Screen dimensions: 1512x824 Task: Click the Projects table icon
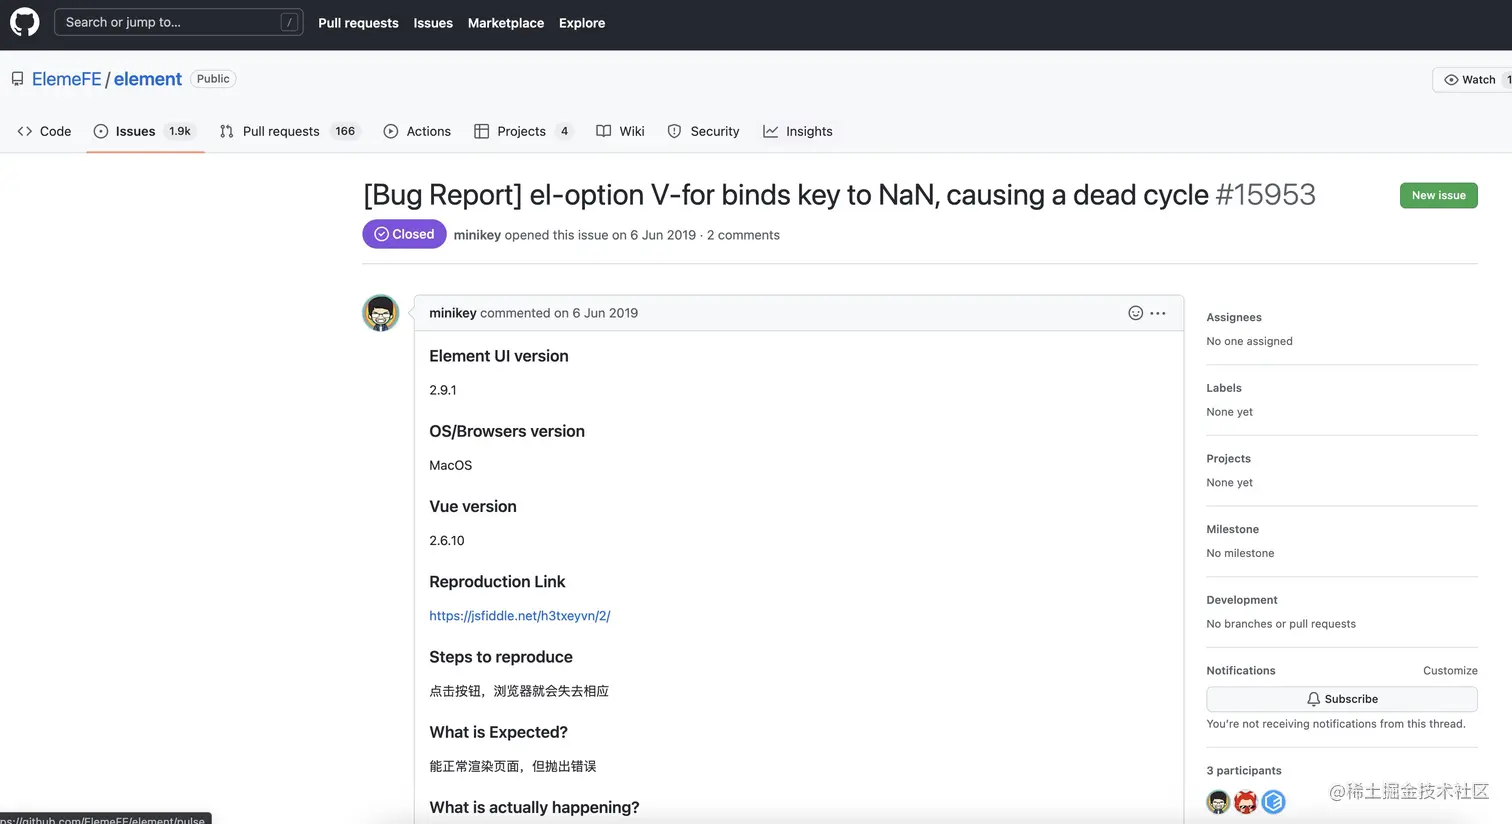point(482,131)
